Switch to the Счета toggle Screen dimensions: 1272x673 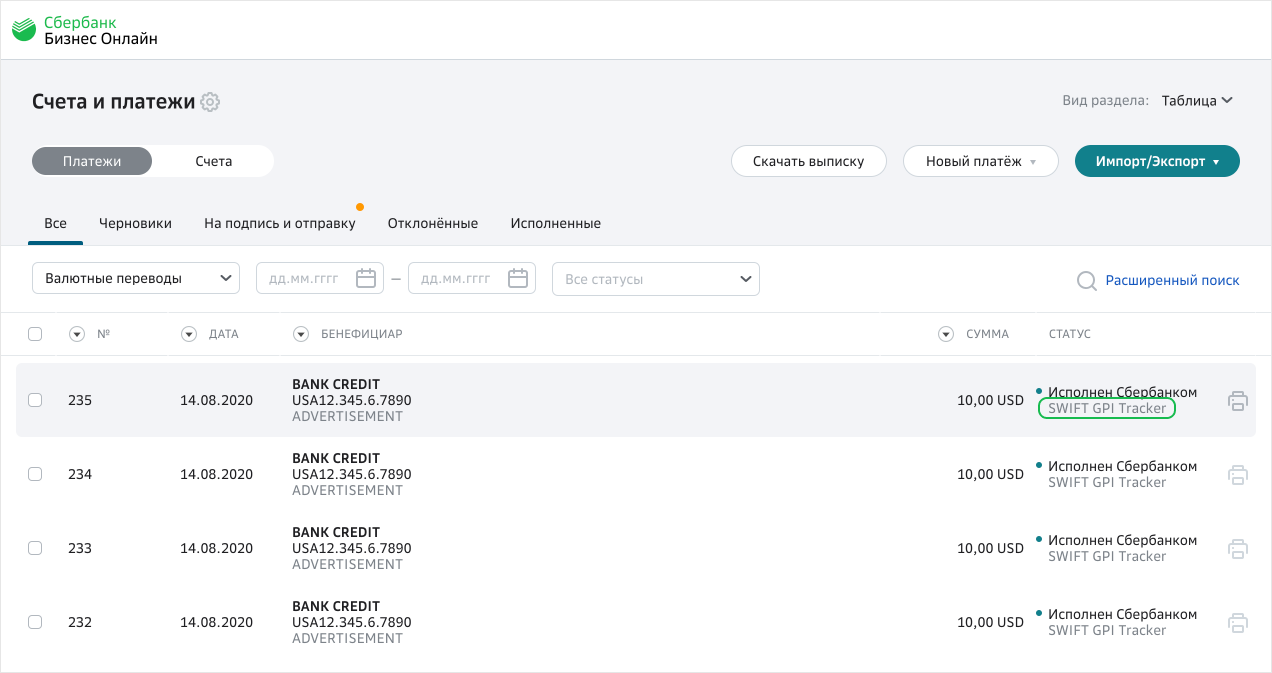213,161
